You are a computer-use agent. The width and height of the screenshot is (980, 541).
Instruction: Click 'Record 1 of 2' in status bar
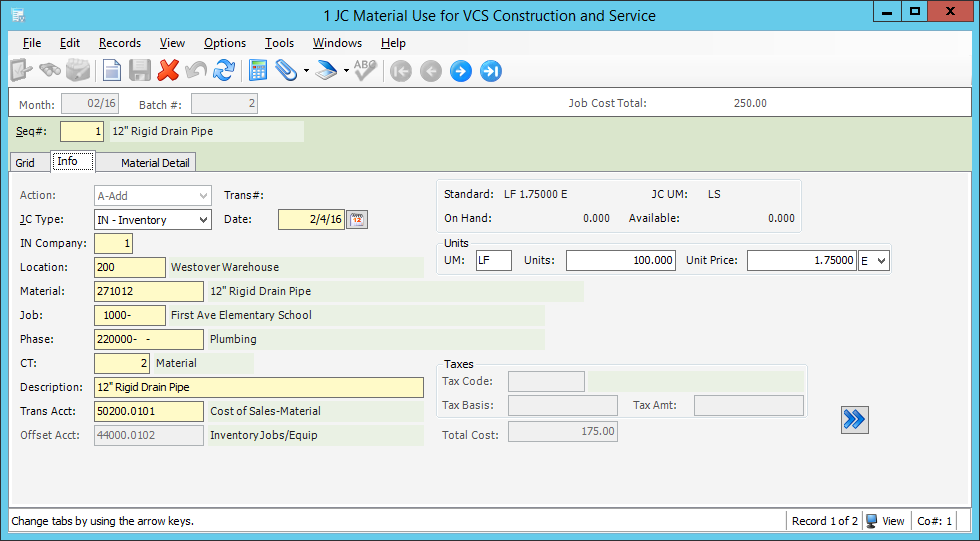[824, 521]
